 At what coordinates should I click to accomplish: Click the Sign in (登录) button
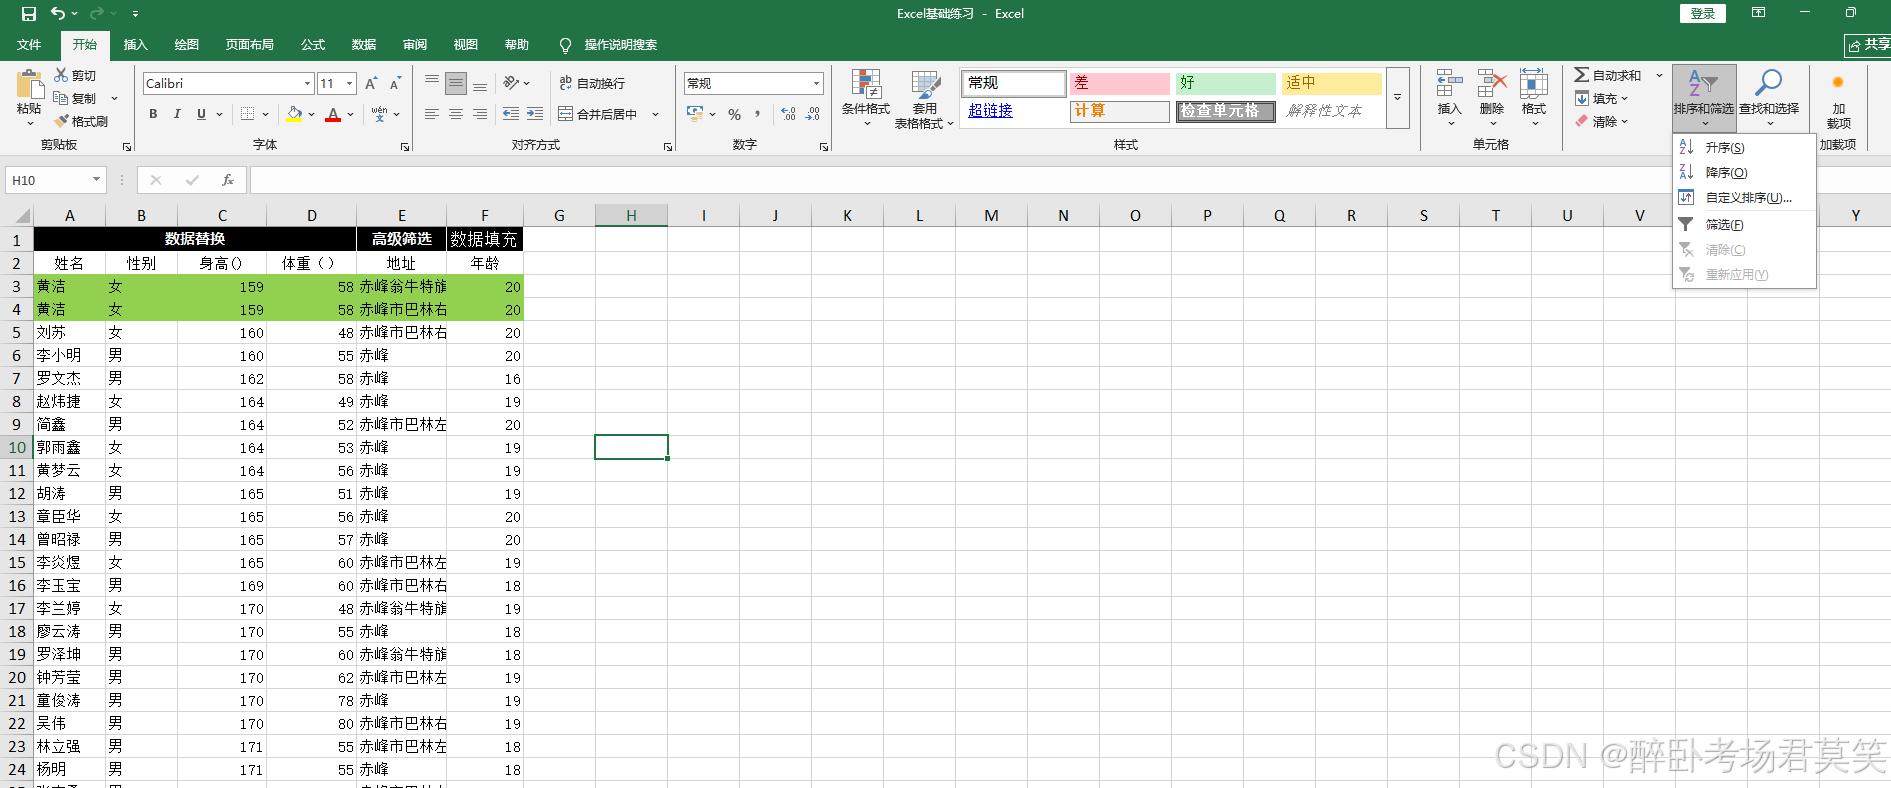point(1703,13)
